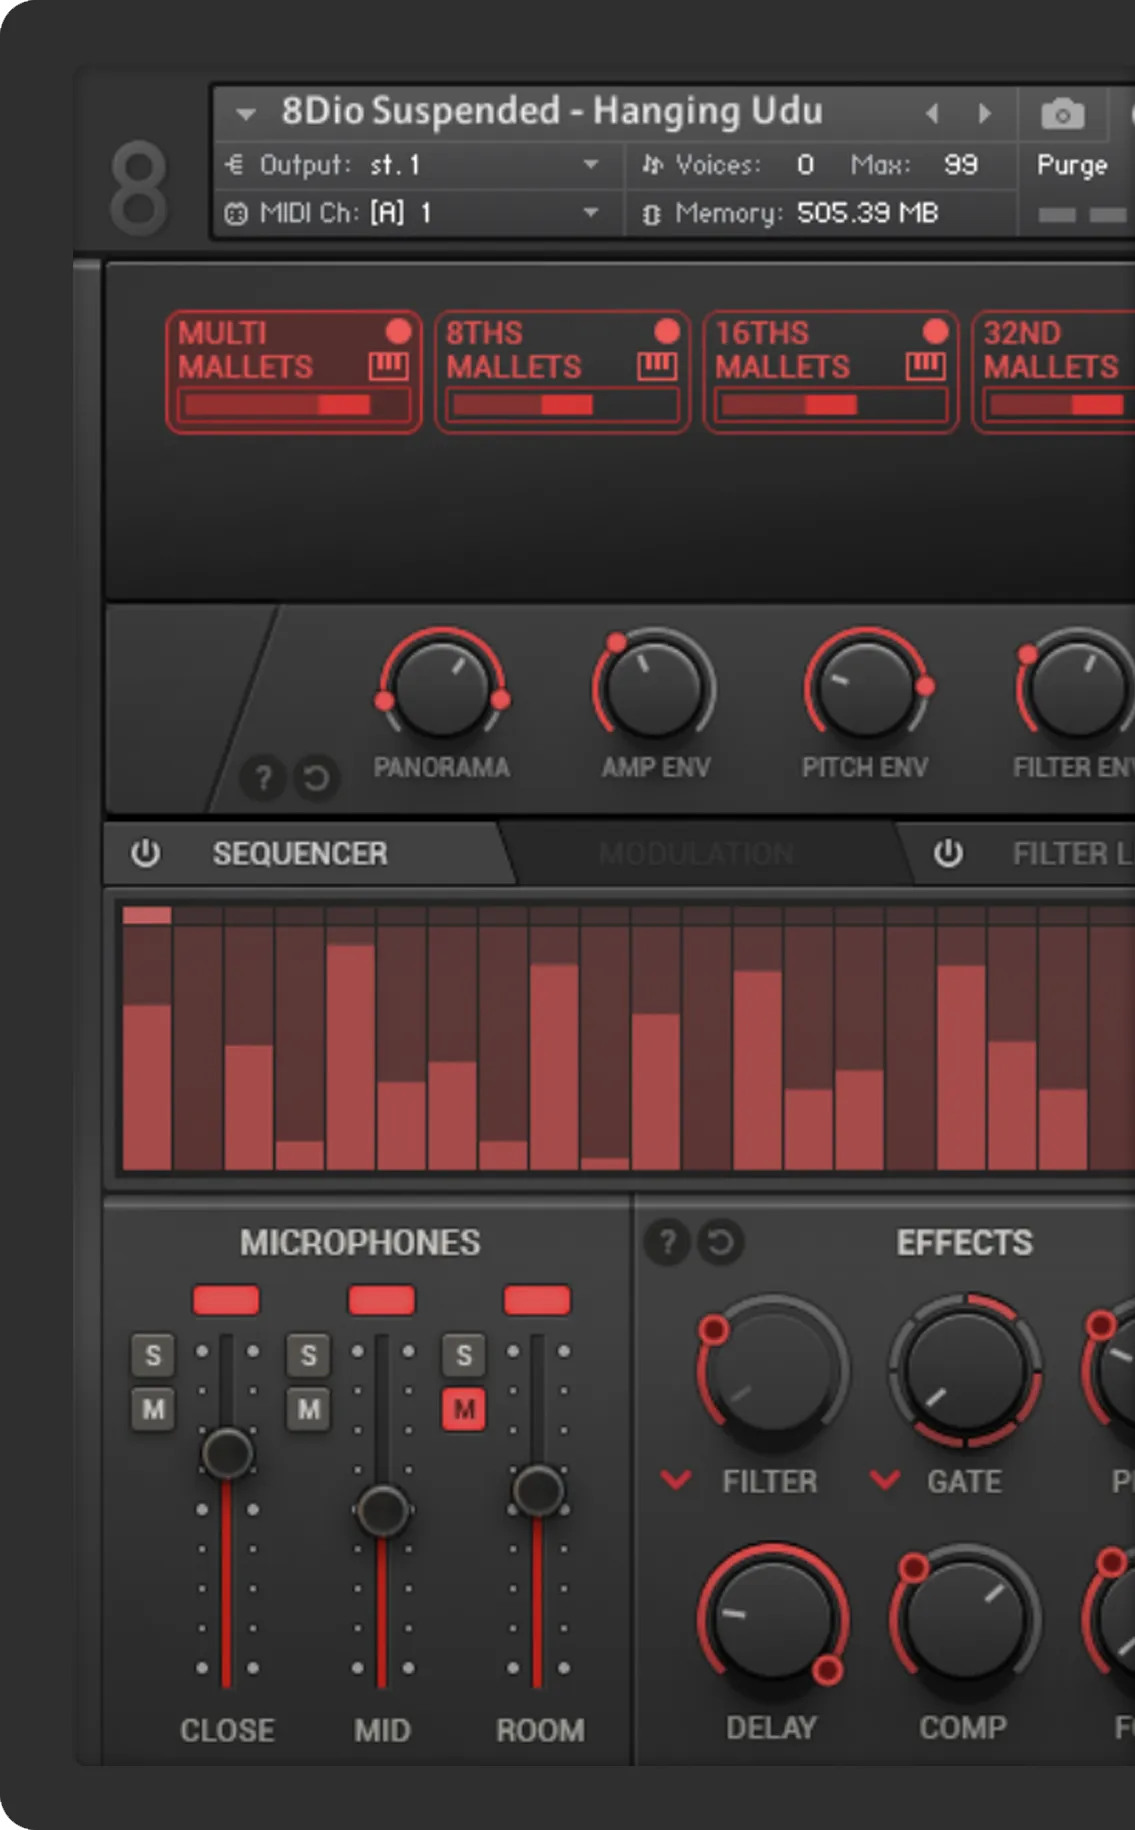Click the instrument name 8Dio Suspended - Hanging Udu

(552, 111)
